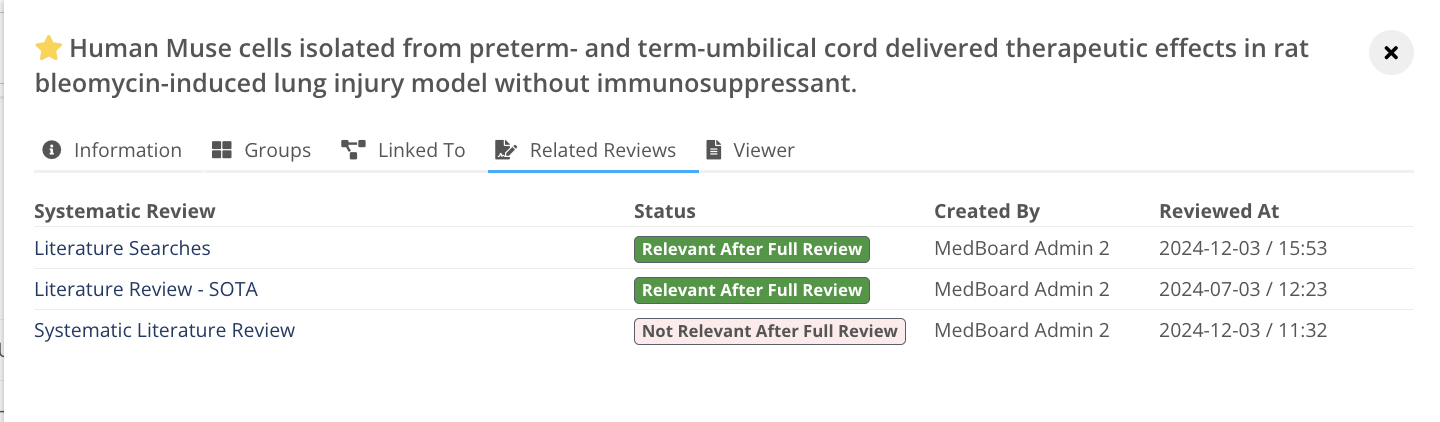1440x422 pixels.
Task: Switch to the Linked To tab
Action: (421, 150)
